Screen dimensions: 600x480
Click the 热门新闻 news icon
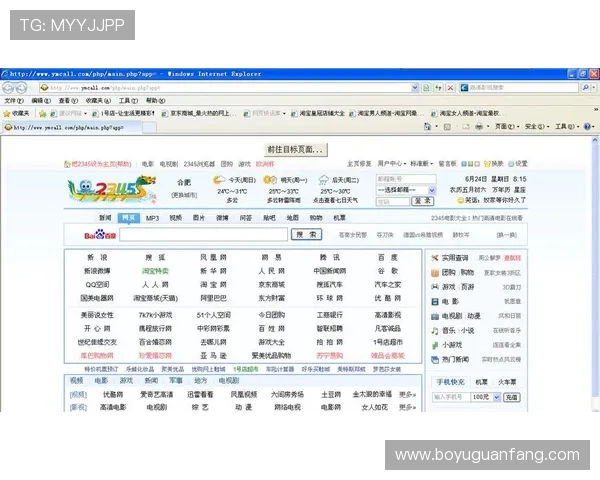click(435, 359)
